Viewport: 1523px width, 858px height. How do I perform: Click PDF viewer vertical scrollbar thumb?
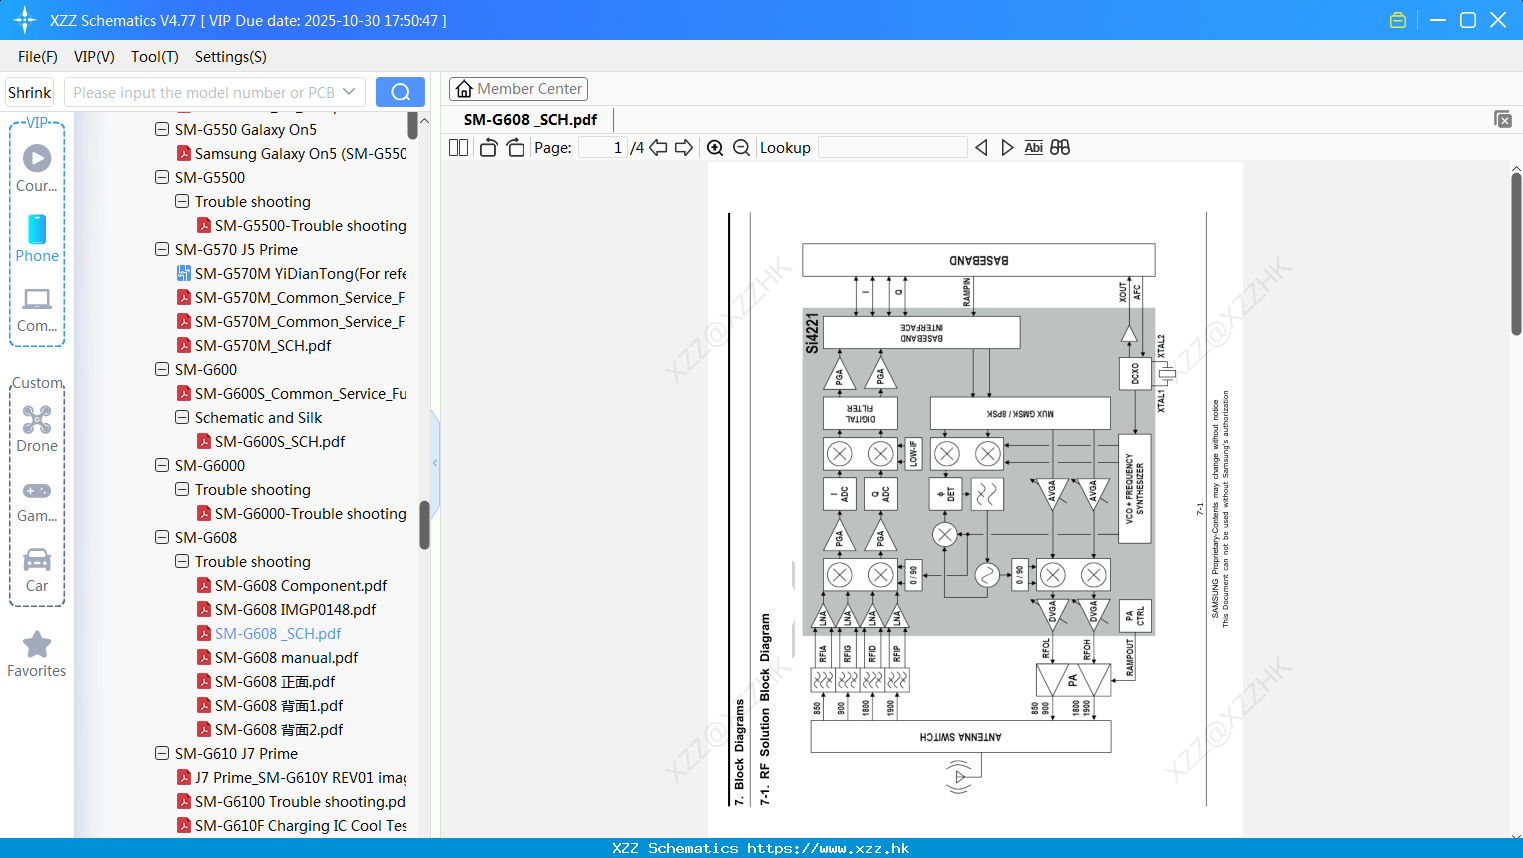tap(1516, 254)
